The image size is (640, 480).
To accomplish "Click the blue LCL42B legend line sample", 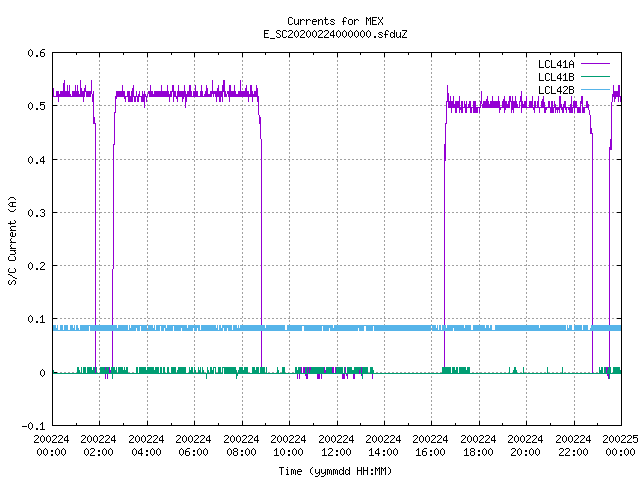I will pyautogui.click(x=595, y=90).
